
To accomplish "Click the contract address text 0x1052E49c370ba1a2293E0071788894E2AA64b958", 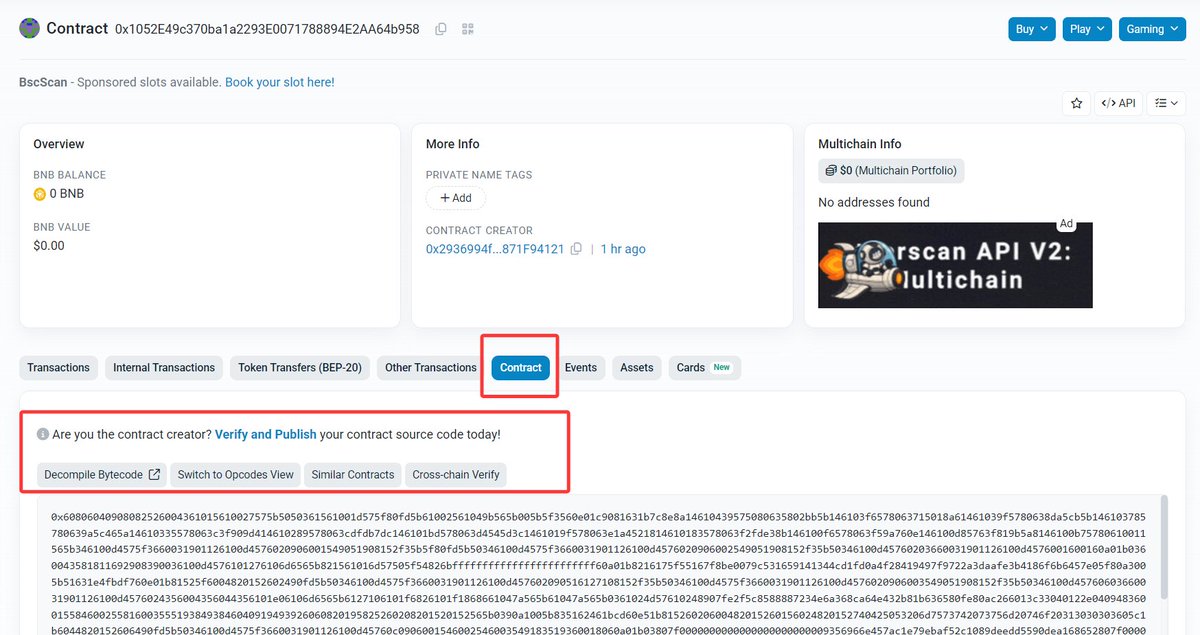I will coord(267,29).
